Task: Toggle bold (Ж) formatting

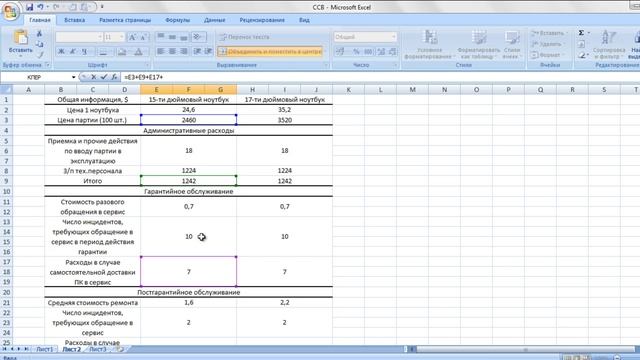Action: (61, 51)
